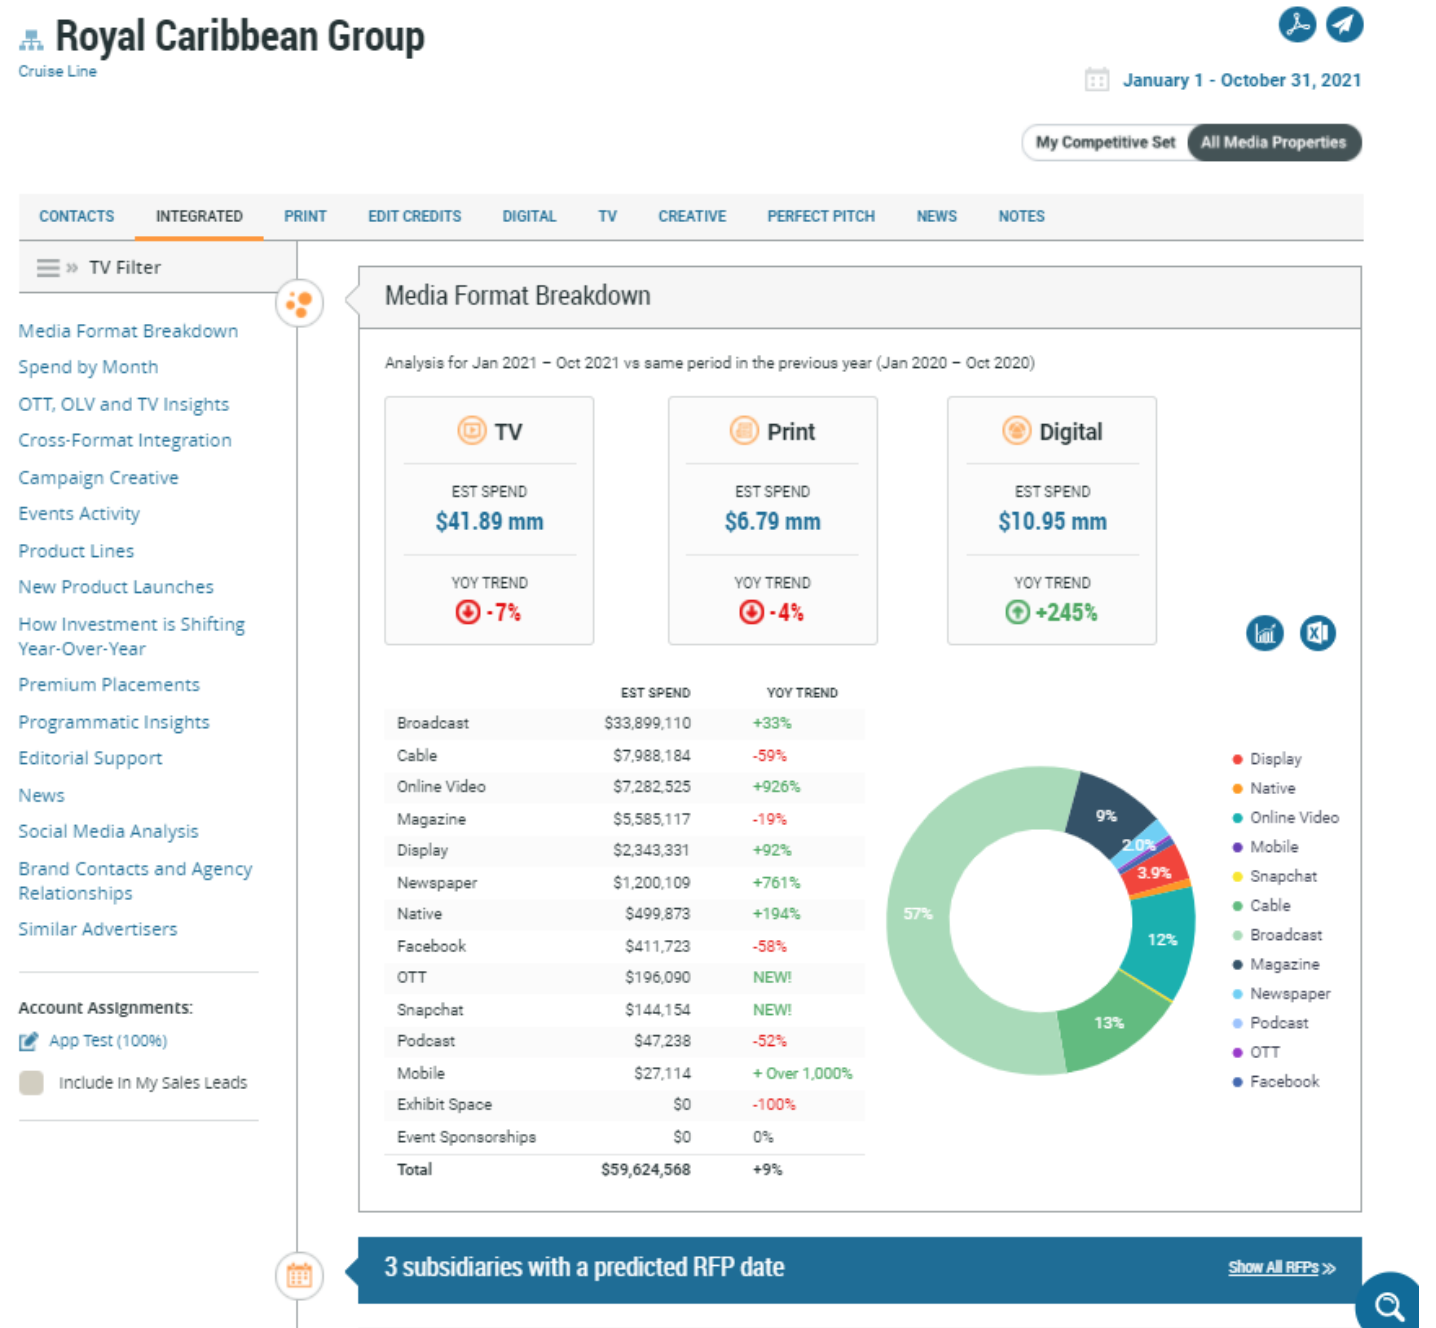The width and height of the screenshot is (1436, 1328).
Task: Go to Campaign Creative section
Action: click(98, 478)
